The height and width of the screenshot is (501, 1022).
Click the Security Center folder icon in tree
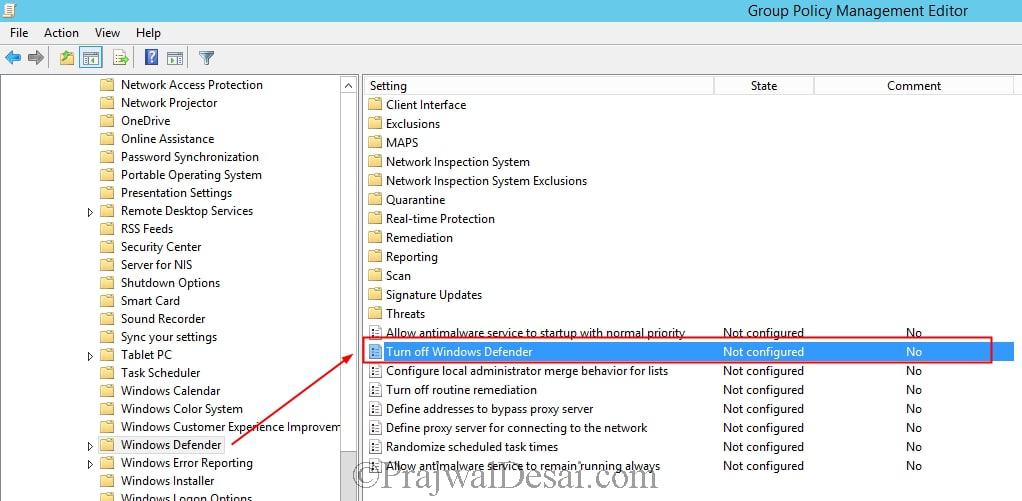tap(107, 247)
